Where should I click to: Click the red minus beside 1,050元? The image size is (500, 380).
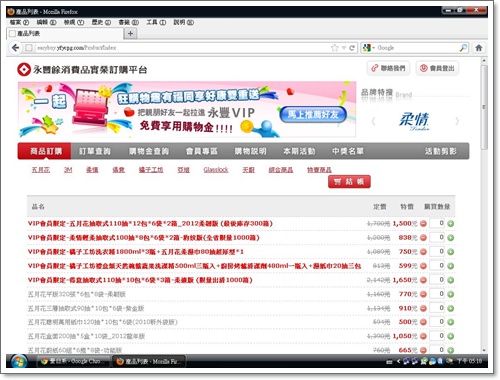tap(423, 336)
